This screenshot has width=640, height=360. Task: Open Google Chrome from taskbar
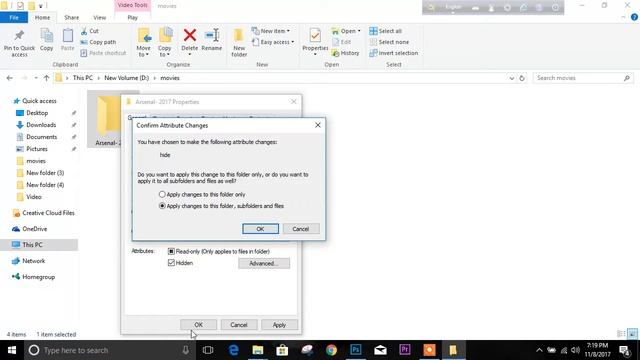[331, 350]
